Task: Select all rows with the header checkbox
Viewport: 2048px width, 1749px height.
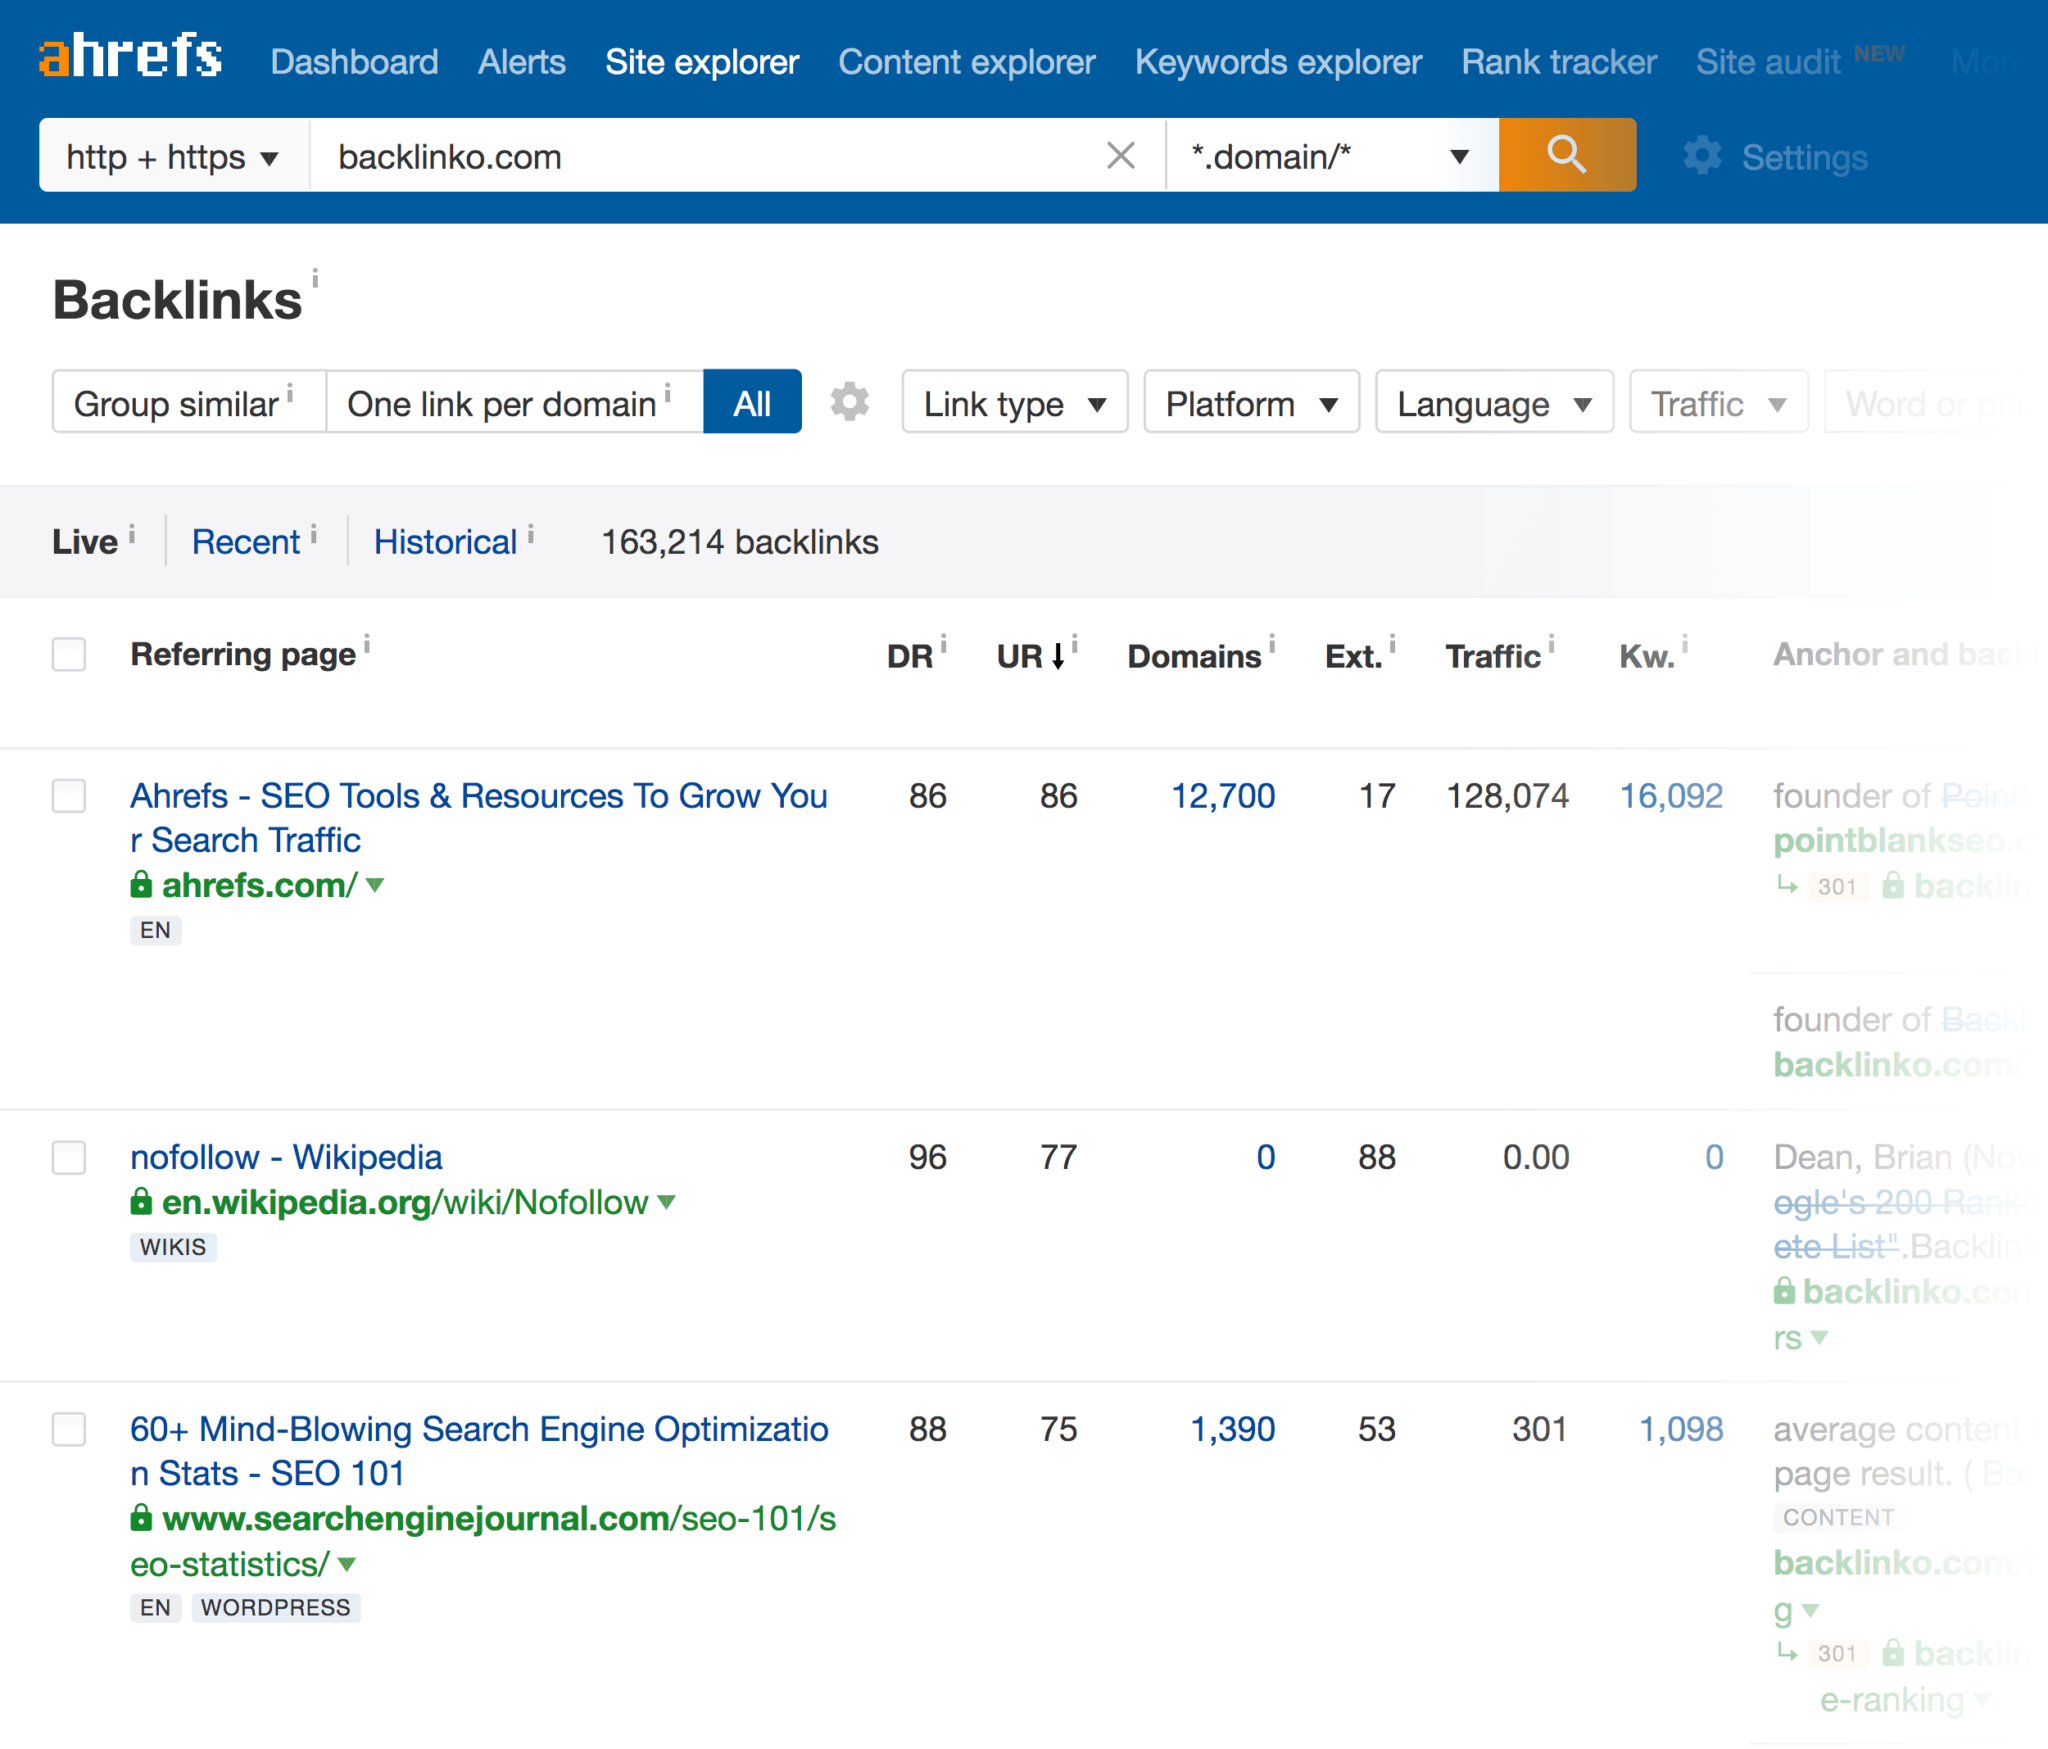Action: (x=69, y=655)
